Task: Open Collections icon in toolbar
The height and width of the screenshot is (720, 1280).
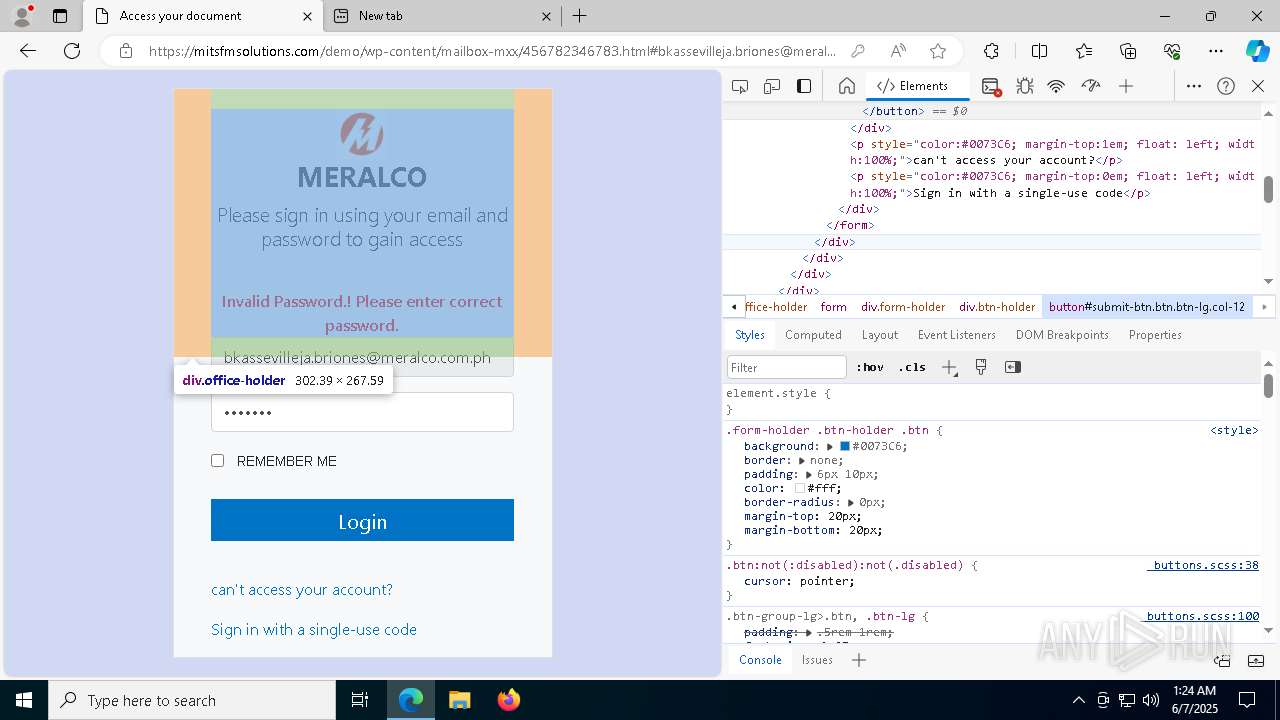Action: (x=1128, y=51)
